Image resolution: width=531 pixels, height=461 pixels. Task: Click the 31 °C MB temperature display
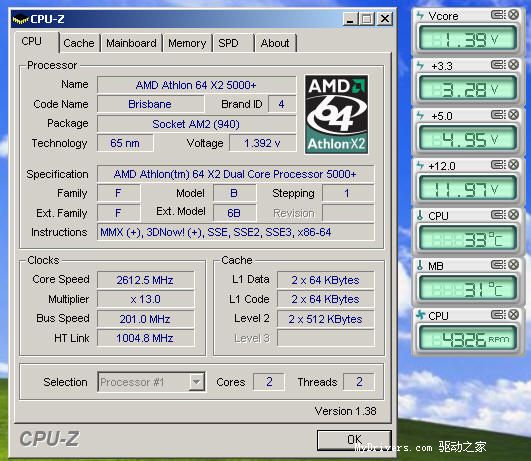467,289
